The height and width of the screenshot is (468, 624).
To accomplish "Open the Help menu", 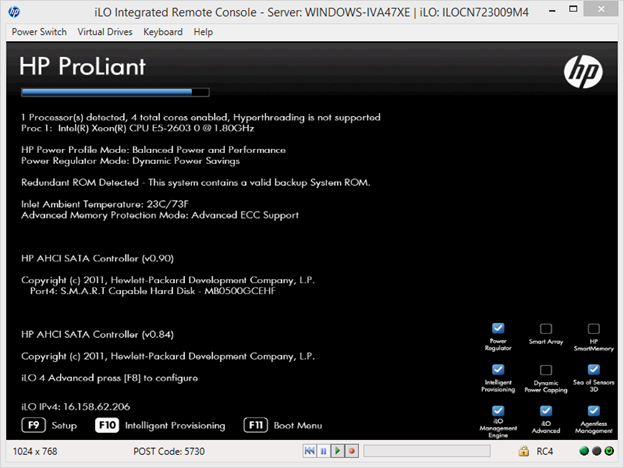I will tap(203, 32).
